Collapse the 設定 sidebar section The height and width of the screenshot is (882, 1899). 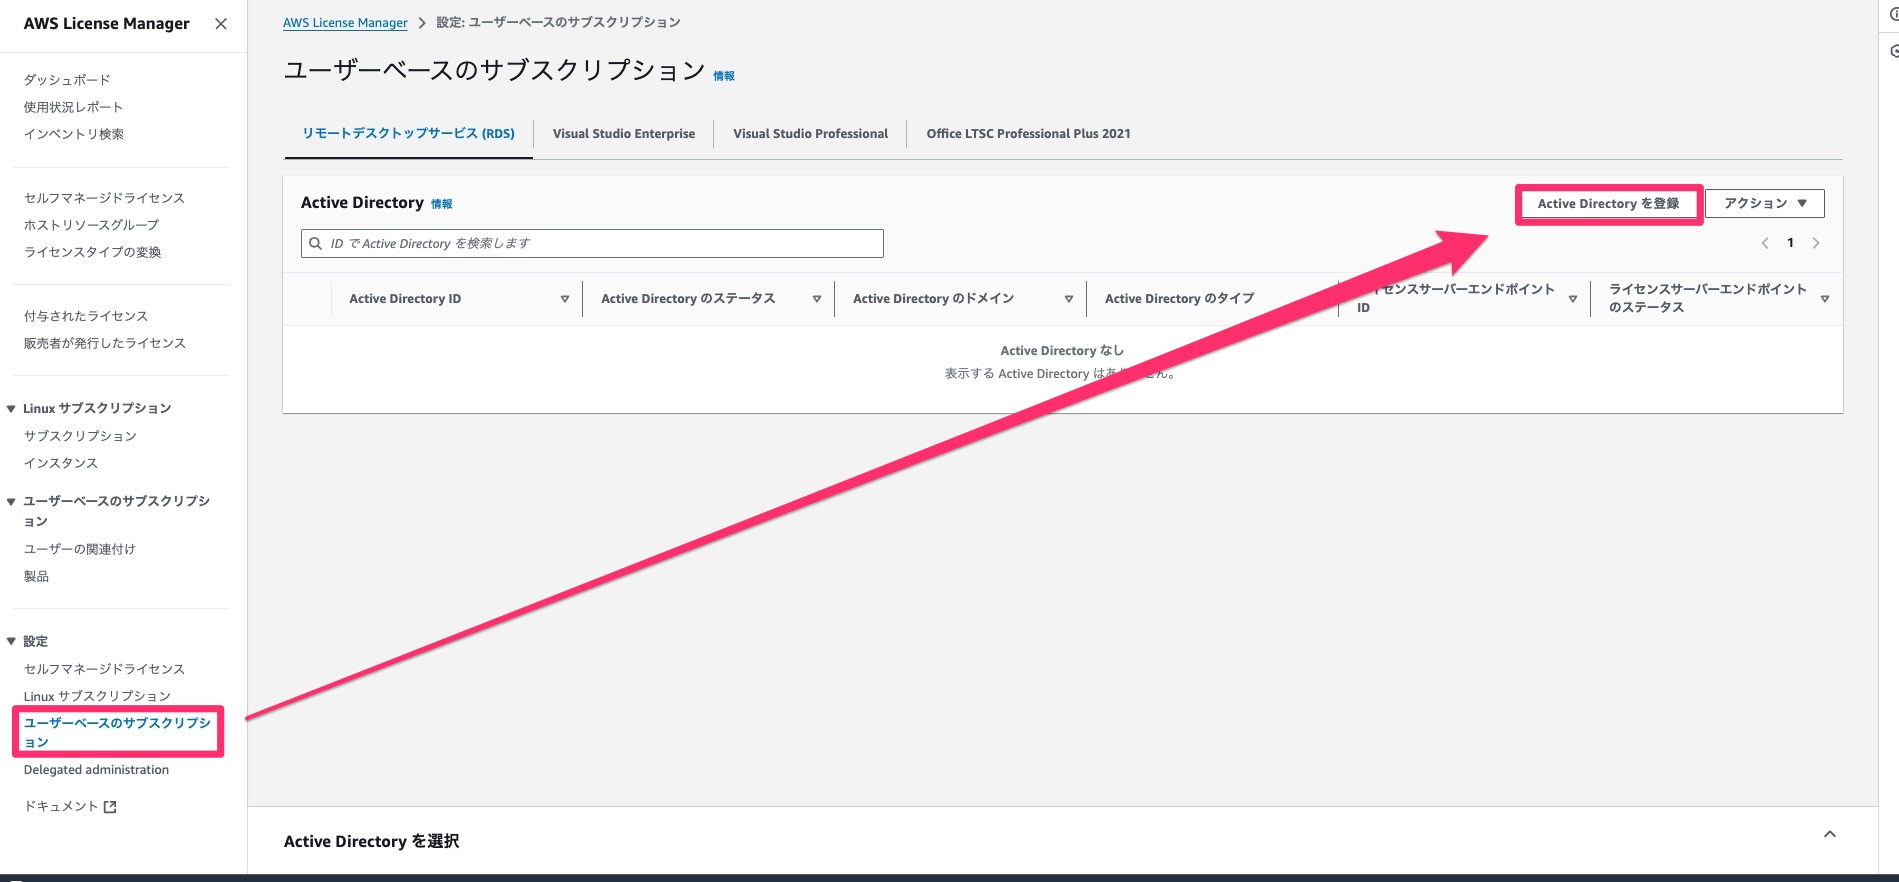tap(11, 642)
